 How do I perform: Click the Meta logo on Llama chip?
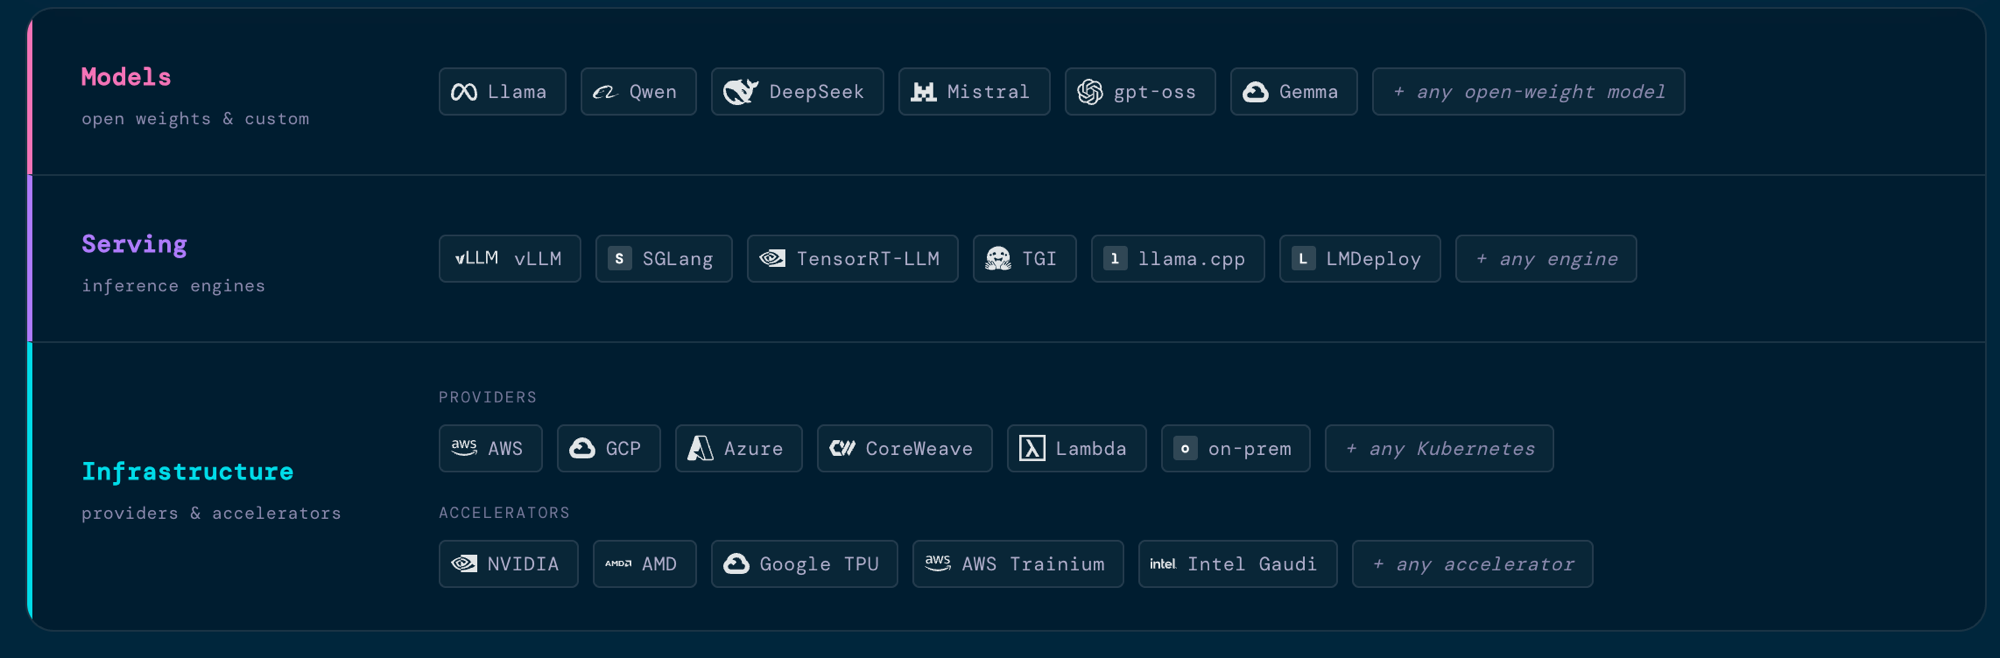464,92
